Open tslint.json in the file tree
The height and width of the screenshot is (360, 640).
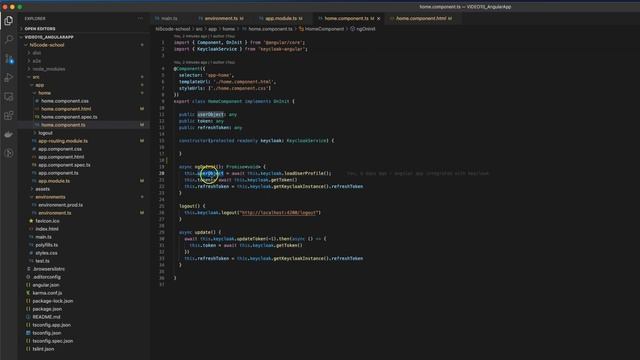[x=43, y=349]
